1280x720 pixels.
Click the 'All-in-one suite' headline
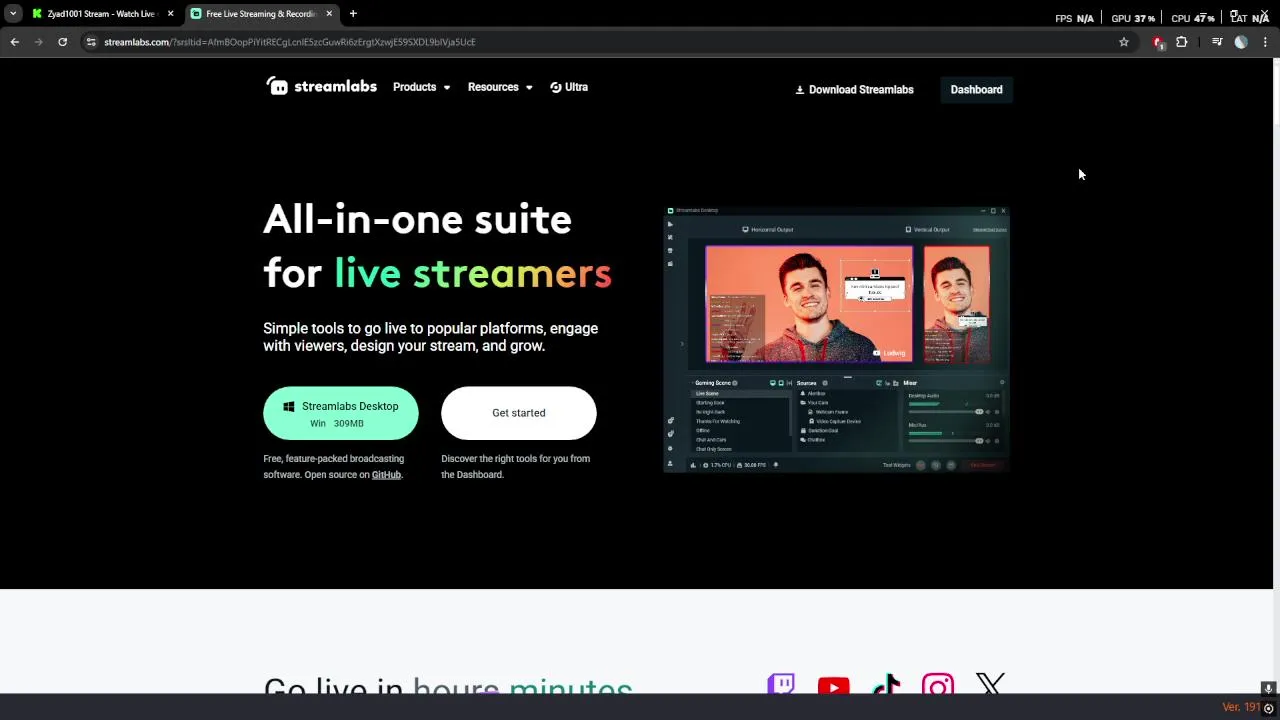coord(417,219)
